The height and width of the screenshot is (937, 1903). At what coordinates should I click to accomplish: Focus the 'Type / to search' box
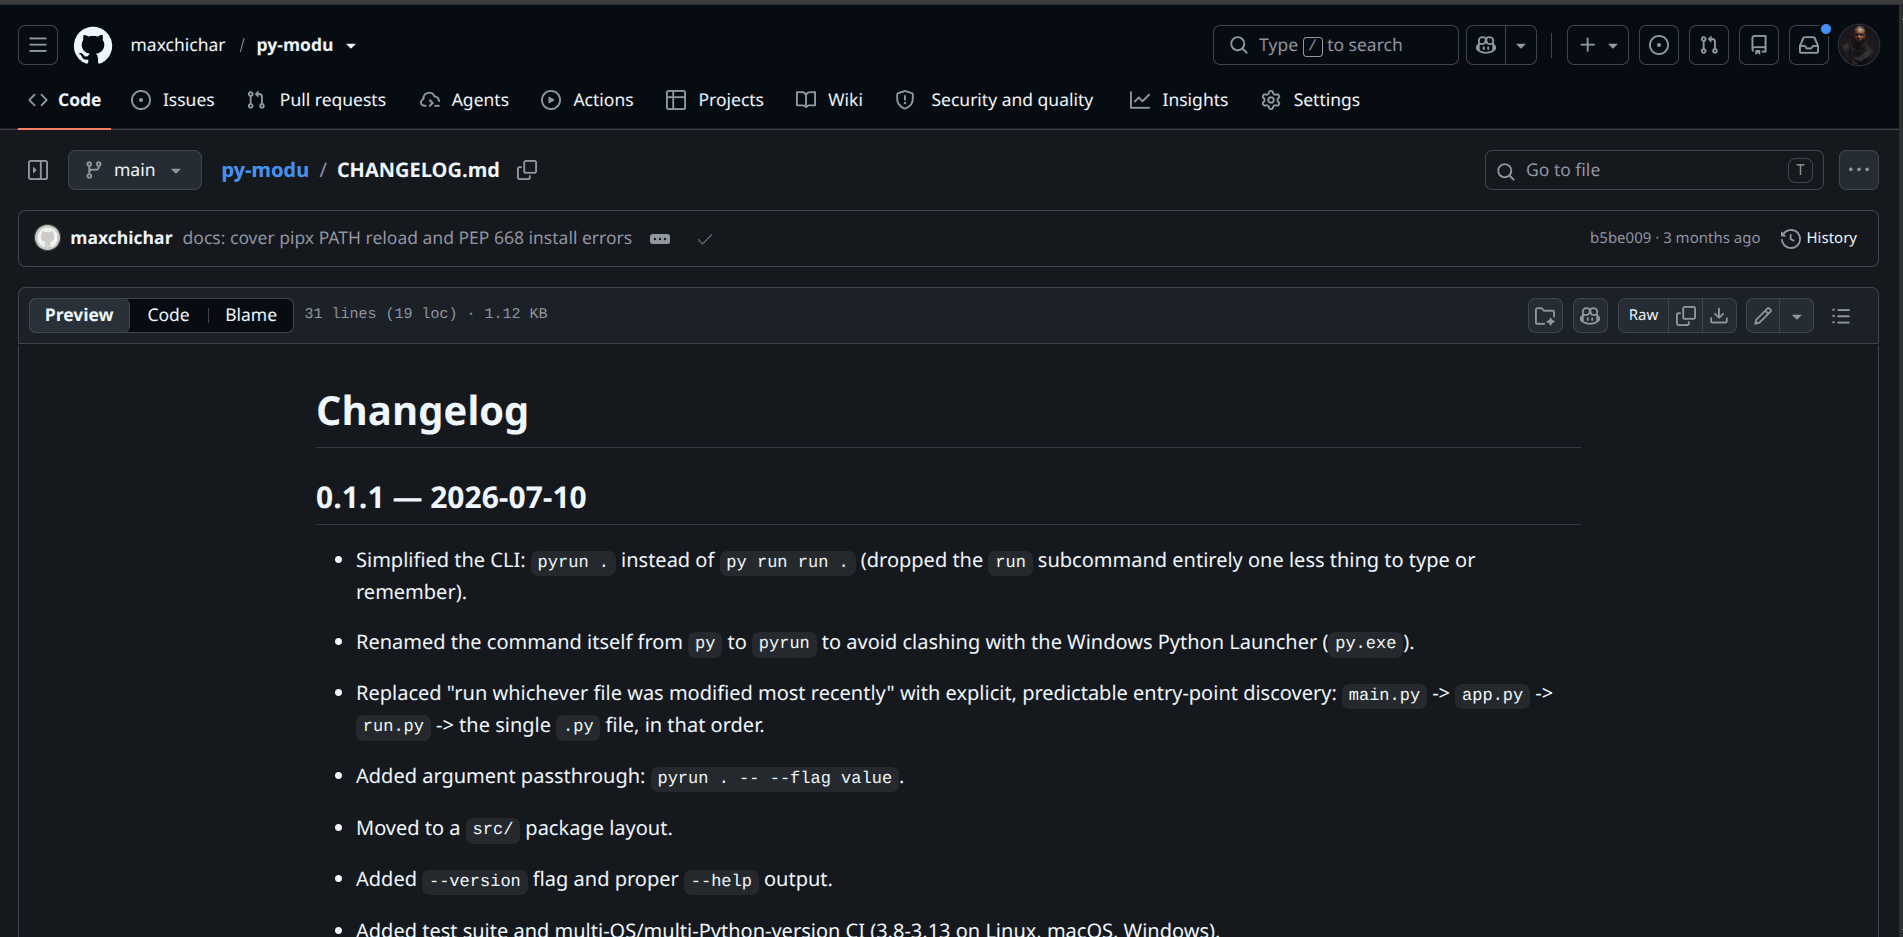1335,45
